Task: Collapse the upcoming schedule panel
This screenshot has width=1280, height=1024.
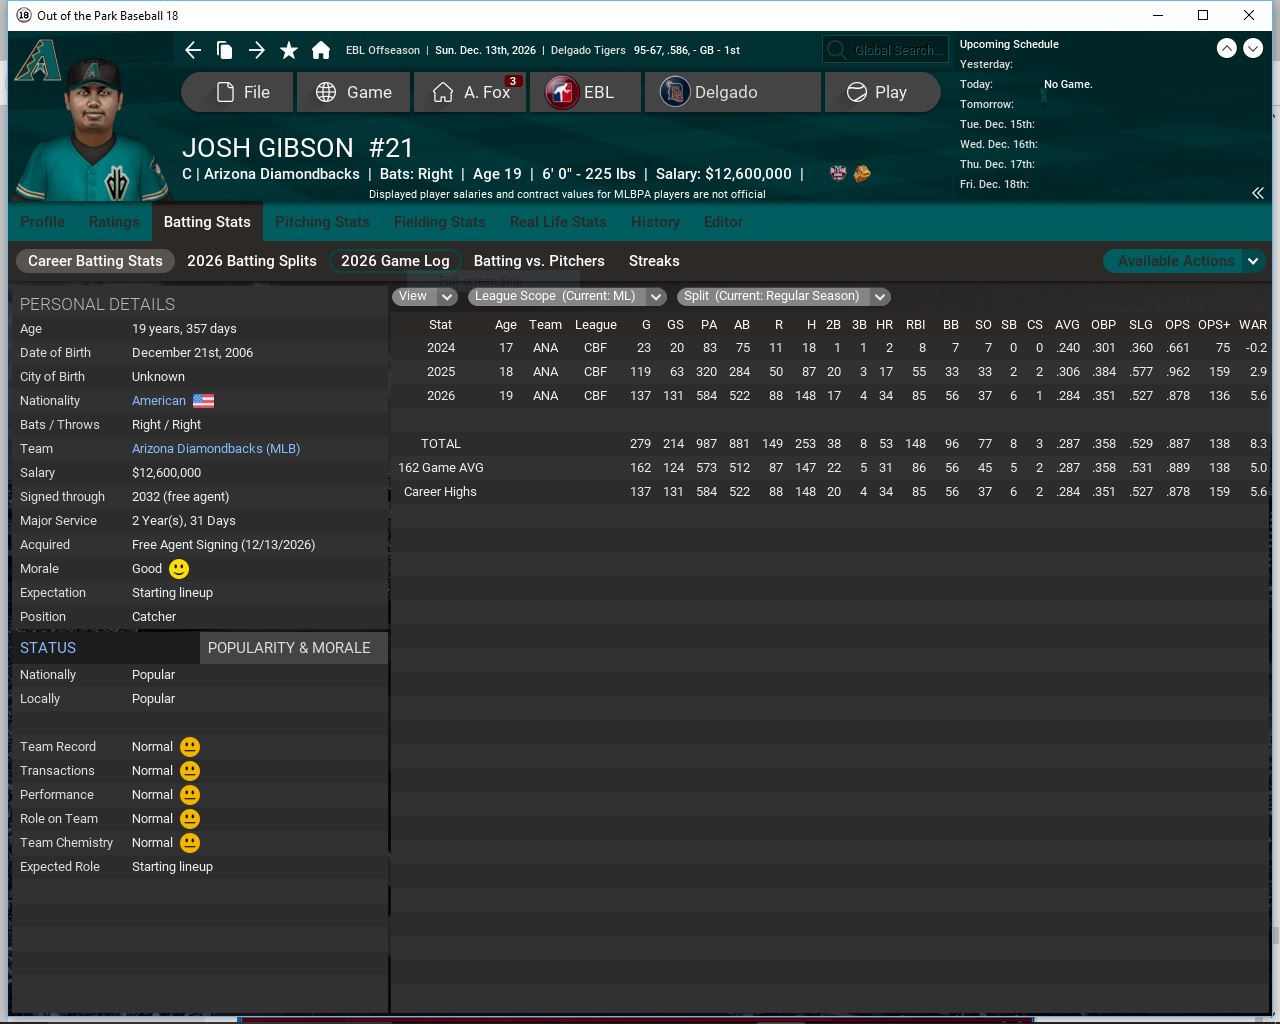Action: click(1257, 193)
